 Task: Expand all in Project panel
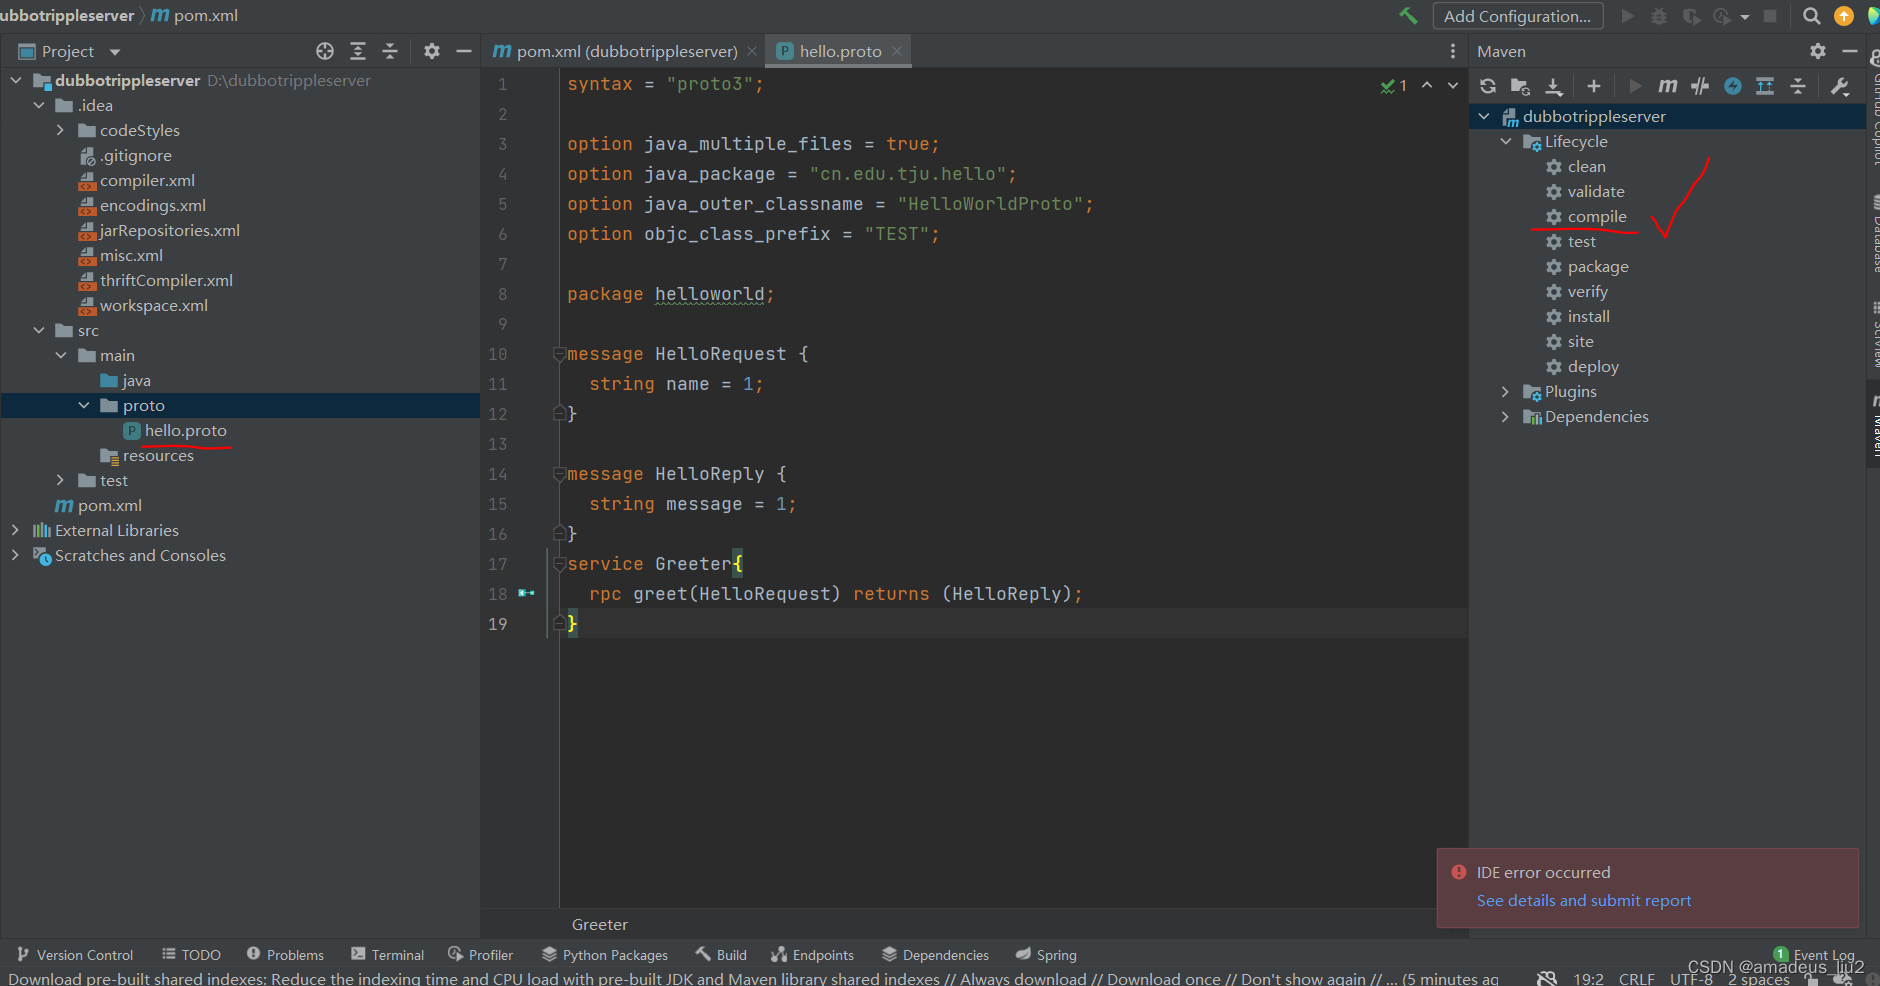[x=358, y=51]
